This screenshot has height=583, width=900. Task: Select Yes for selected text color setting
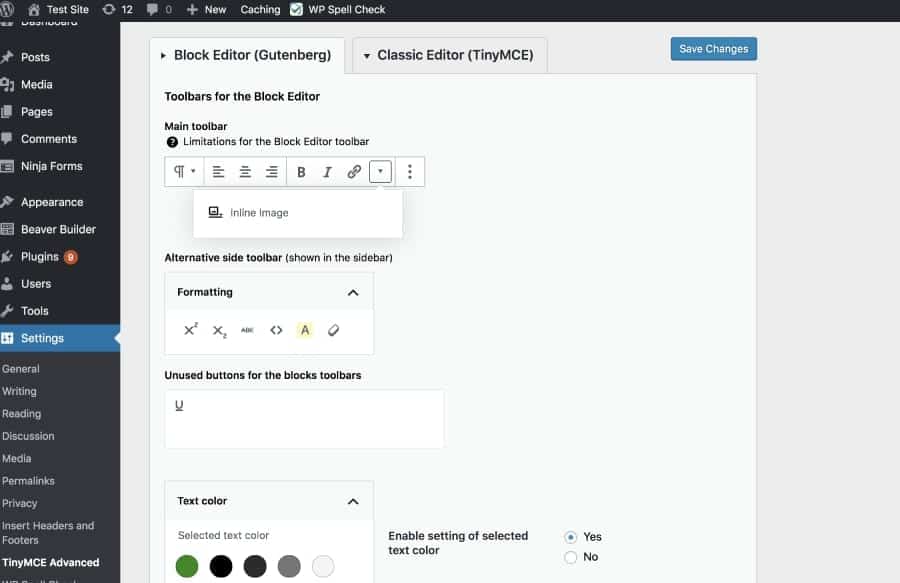click(x=571, y=537)
